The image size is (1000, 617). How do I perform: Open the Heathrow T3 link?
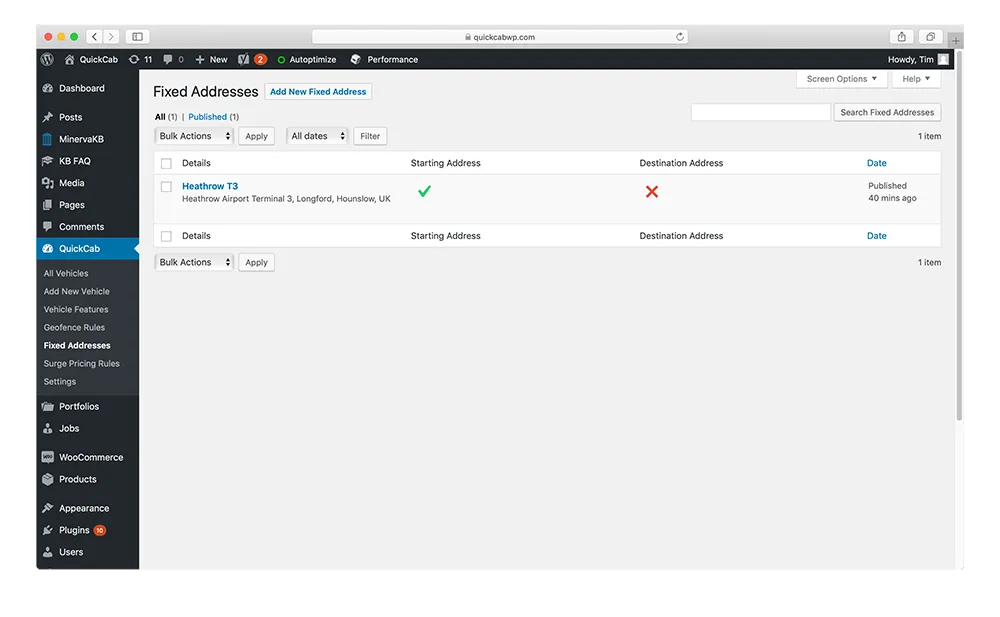coord(210,186)
